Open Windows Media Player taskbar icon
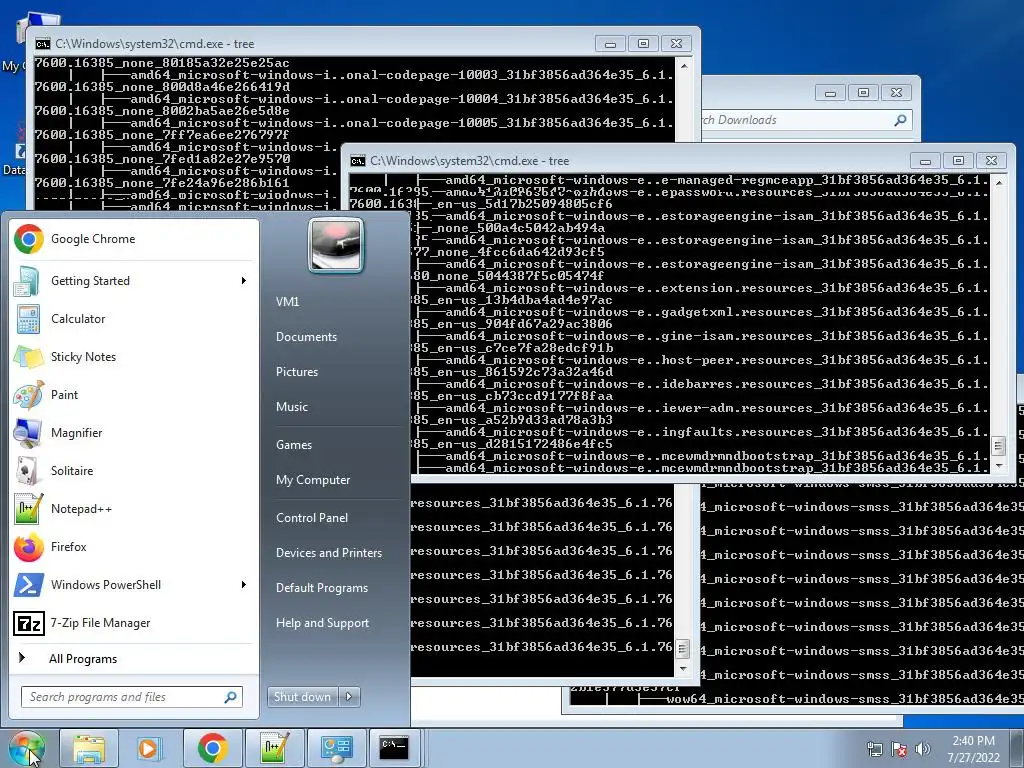This screenshot has width=1024, height=768. point(149,748)
